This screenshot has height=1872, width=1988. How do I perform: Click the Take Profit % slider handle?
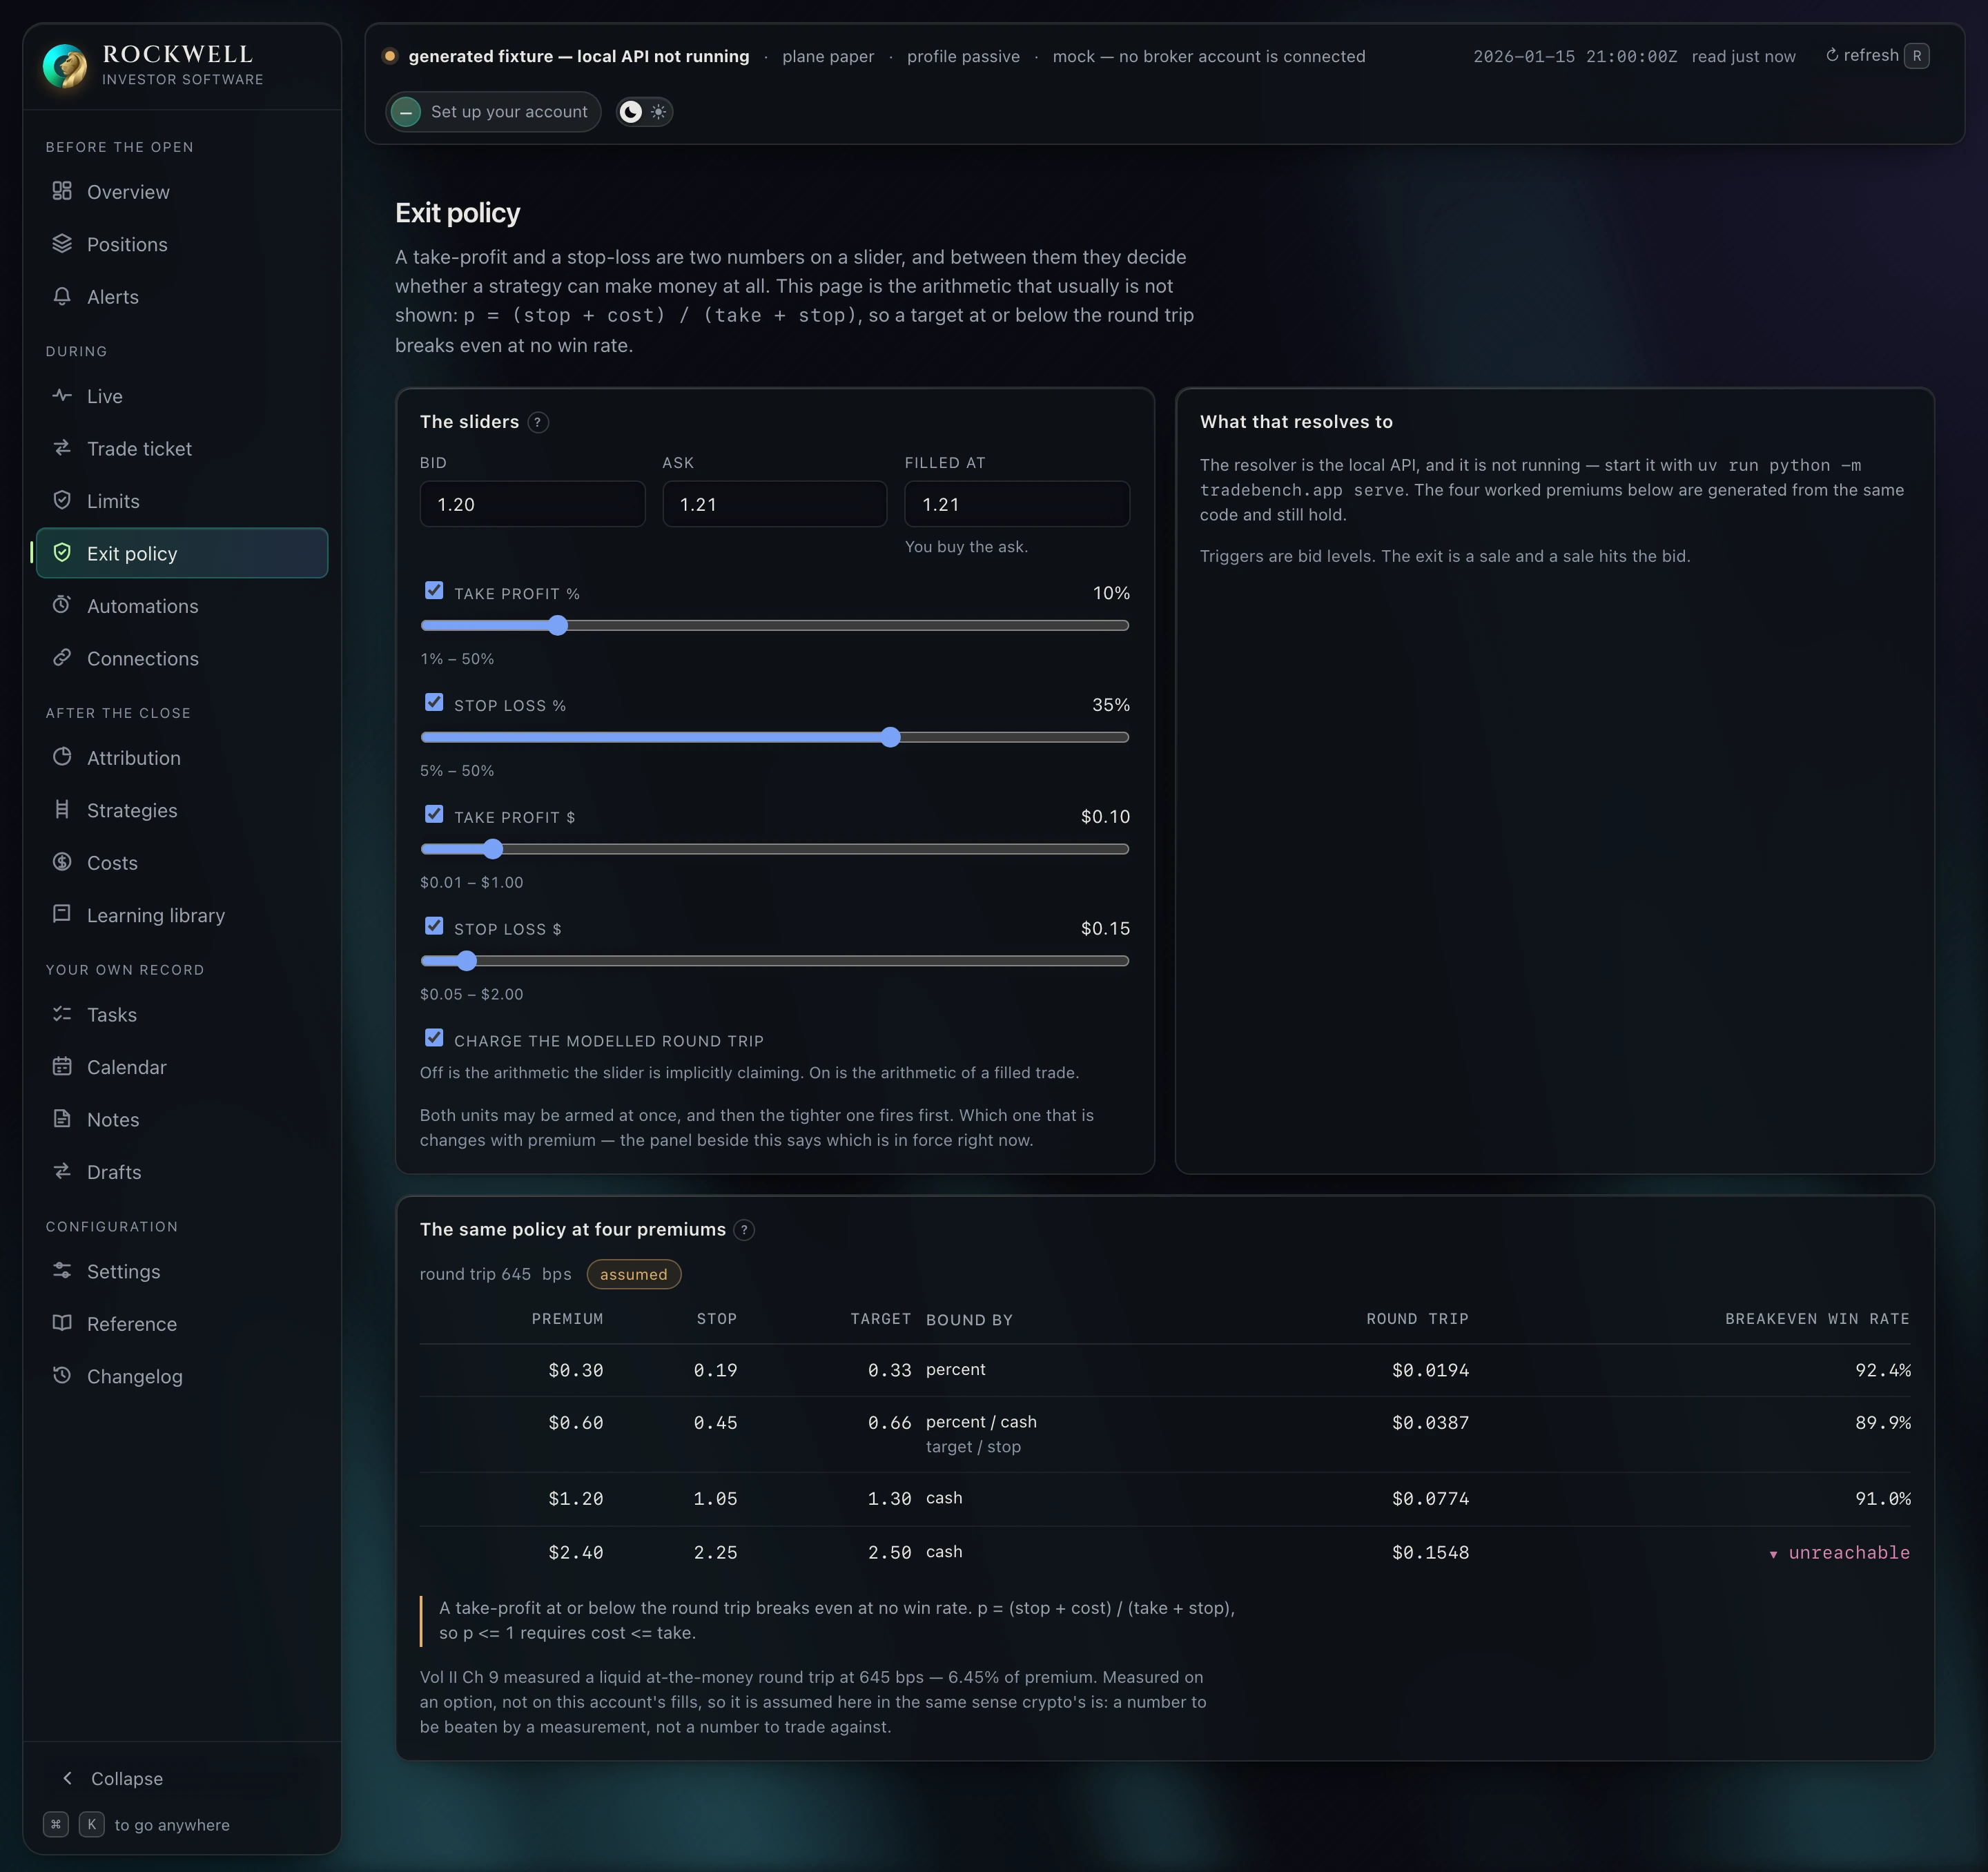(558, 626)
